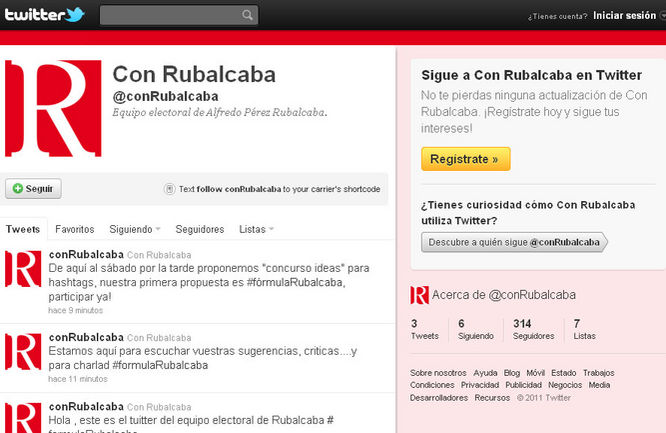Click avatar of the concurso ideas tweet
This screenshot has width=666, height=433.
(23, 269)
